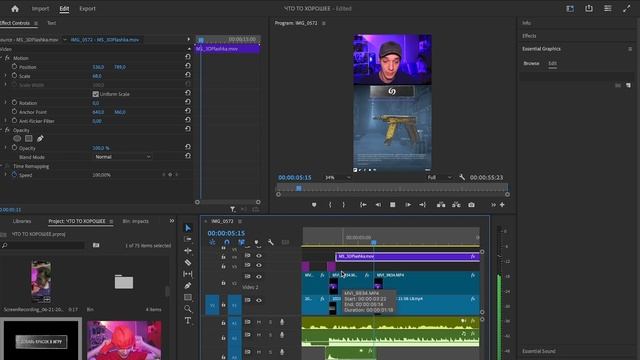The image size is (640, 360).
Task: Click the Program monitor playhead scrubber
Action: [299, 188]
